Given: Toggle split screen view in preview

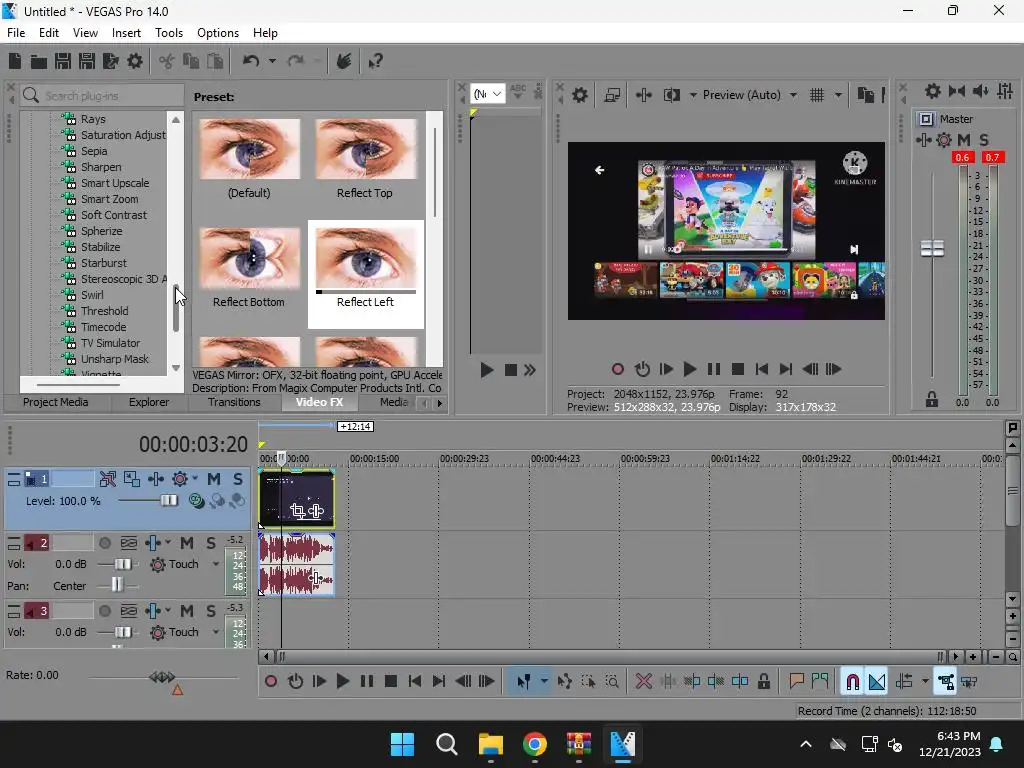Looking at the screenshot, I should tap(671, 95).
